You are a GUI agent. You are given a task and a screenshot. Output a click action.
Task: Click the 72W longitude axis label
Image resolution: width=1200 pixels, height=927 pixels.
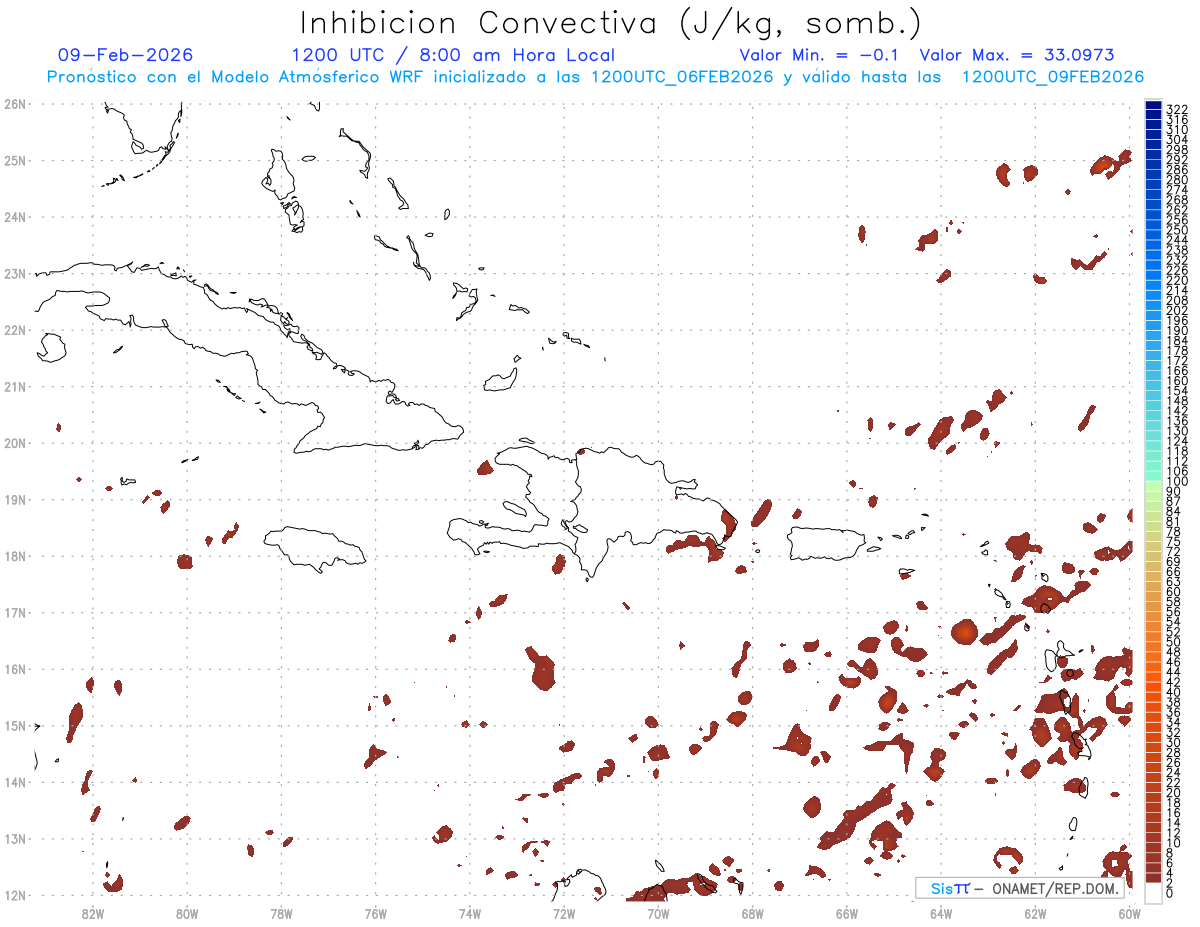pyautogui.click(x=564, y=913)
